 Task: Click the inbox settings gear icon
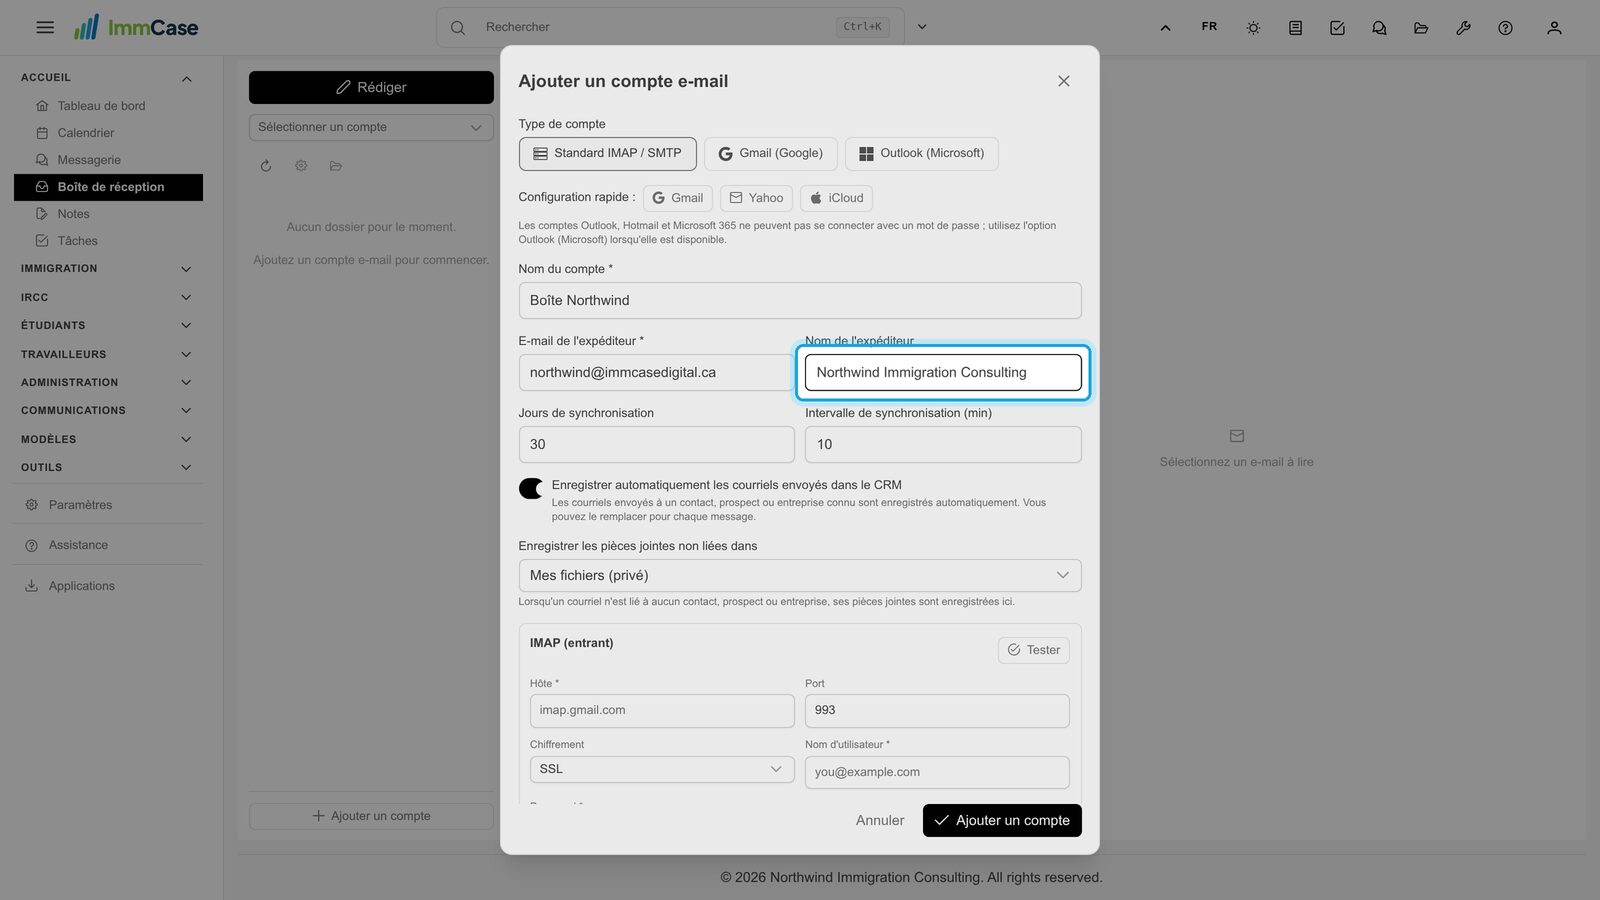301,166
